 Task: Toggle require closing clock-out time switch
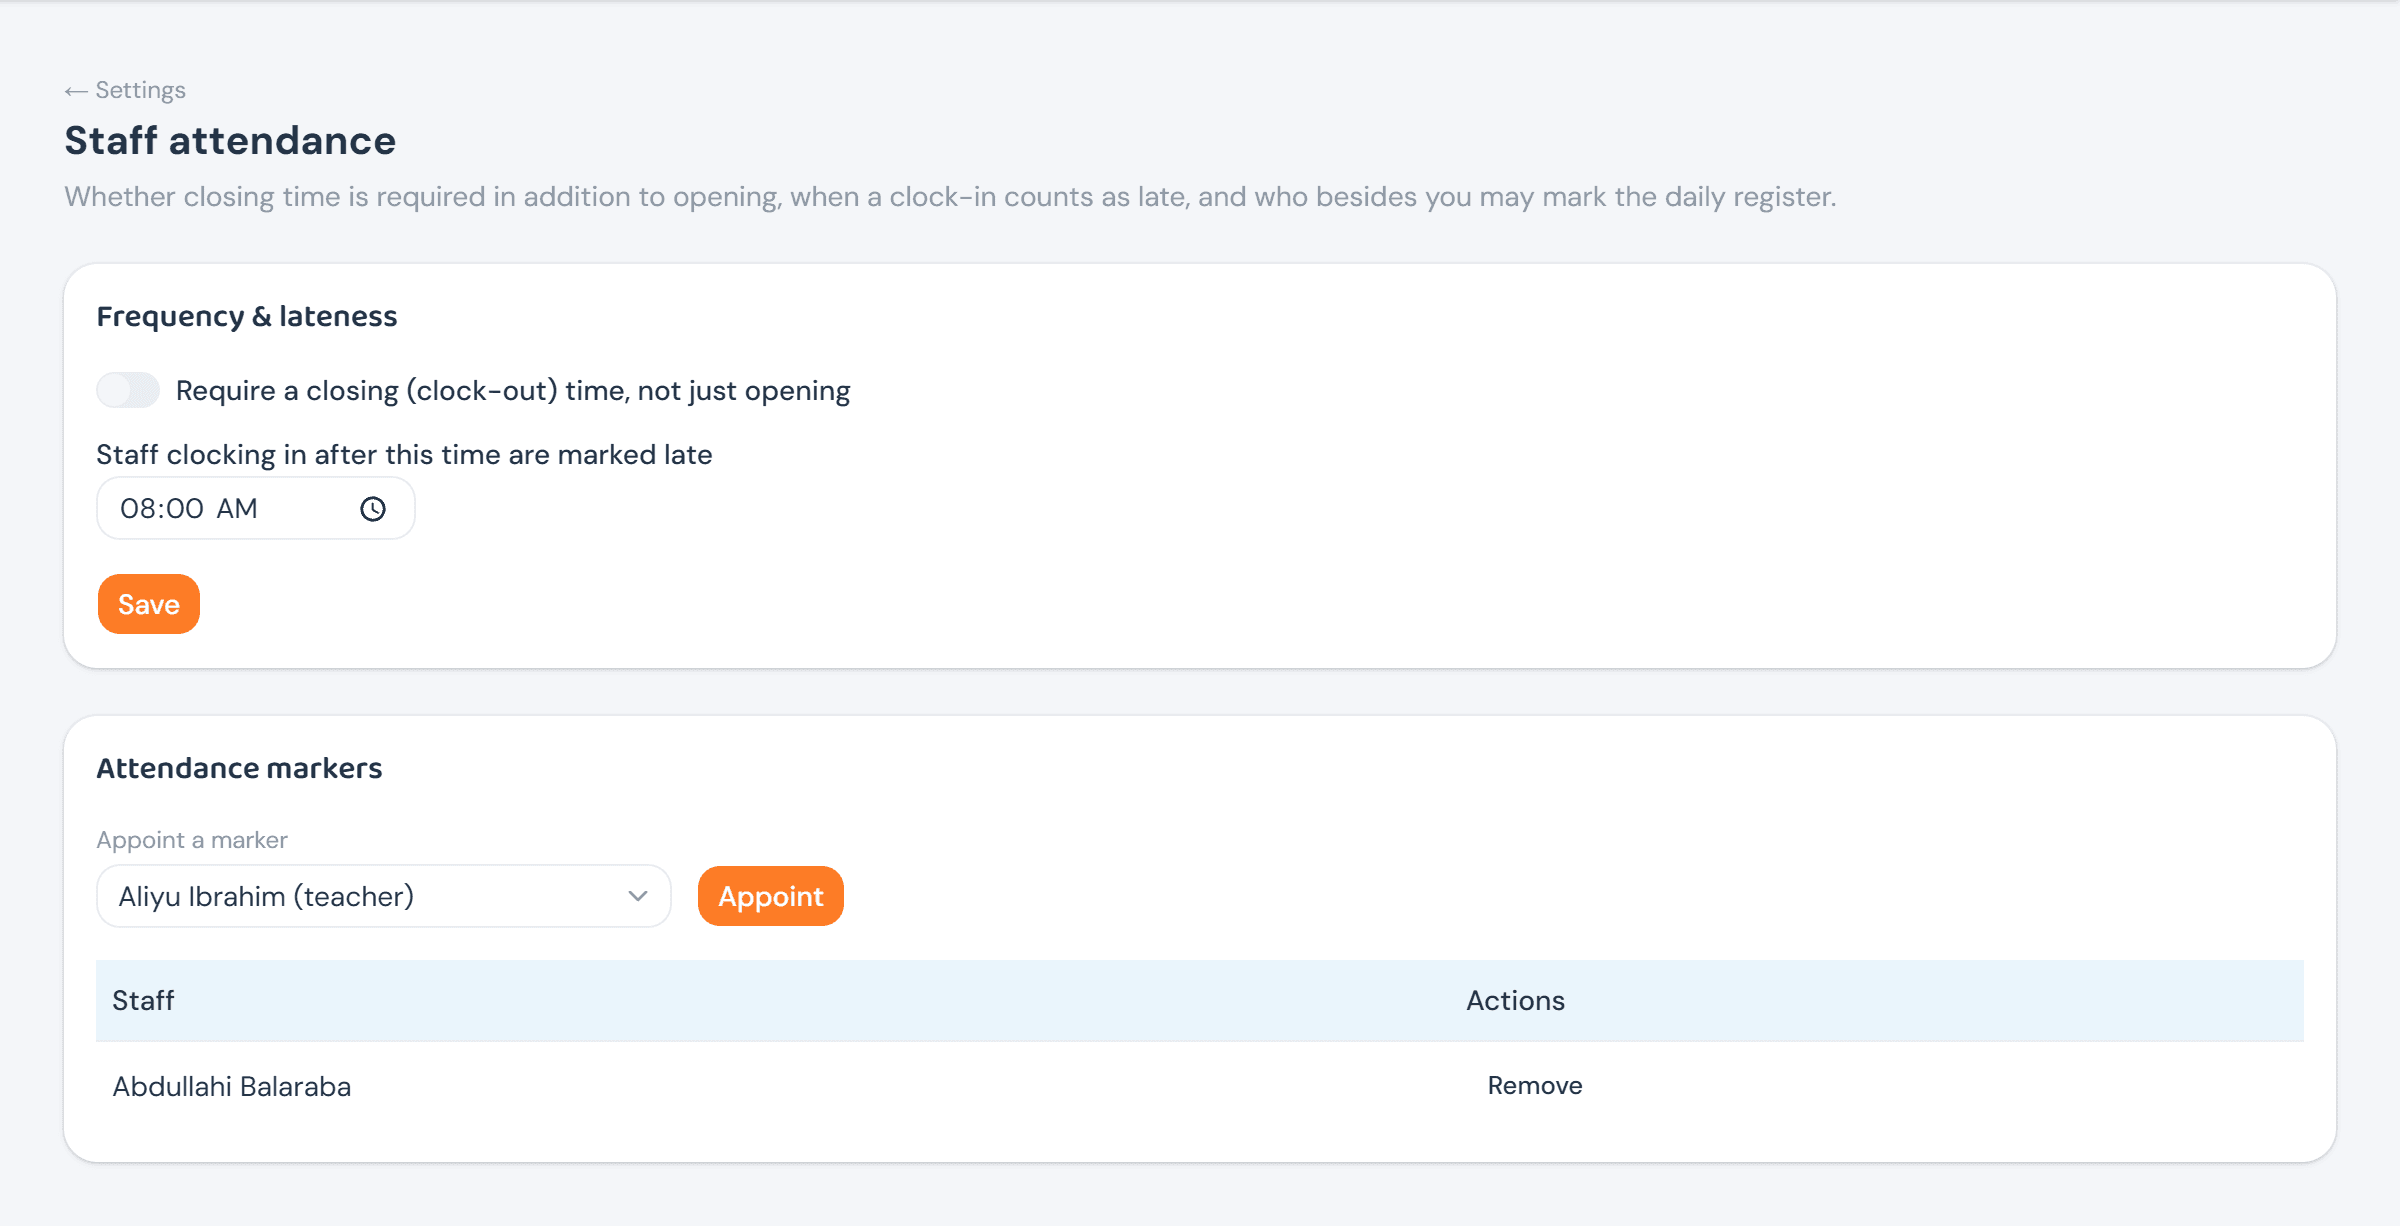pyautogui.click(x=128, y=390)
